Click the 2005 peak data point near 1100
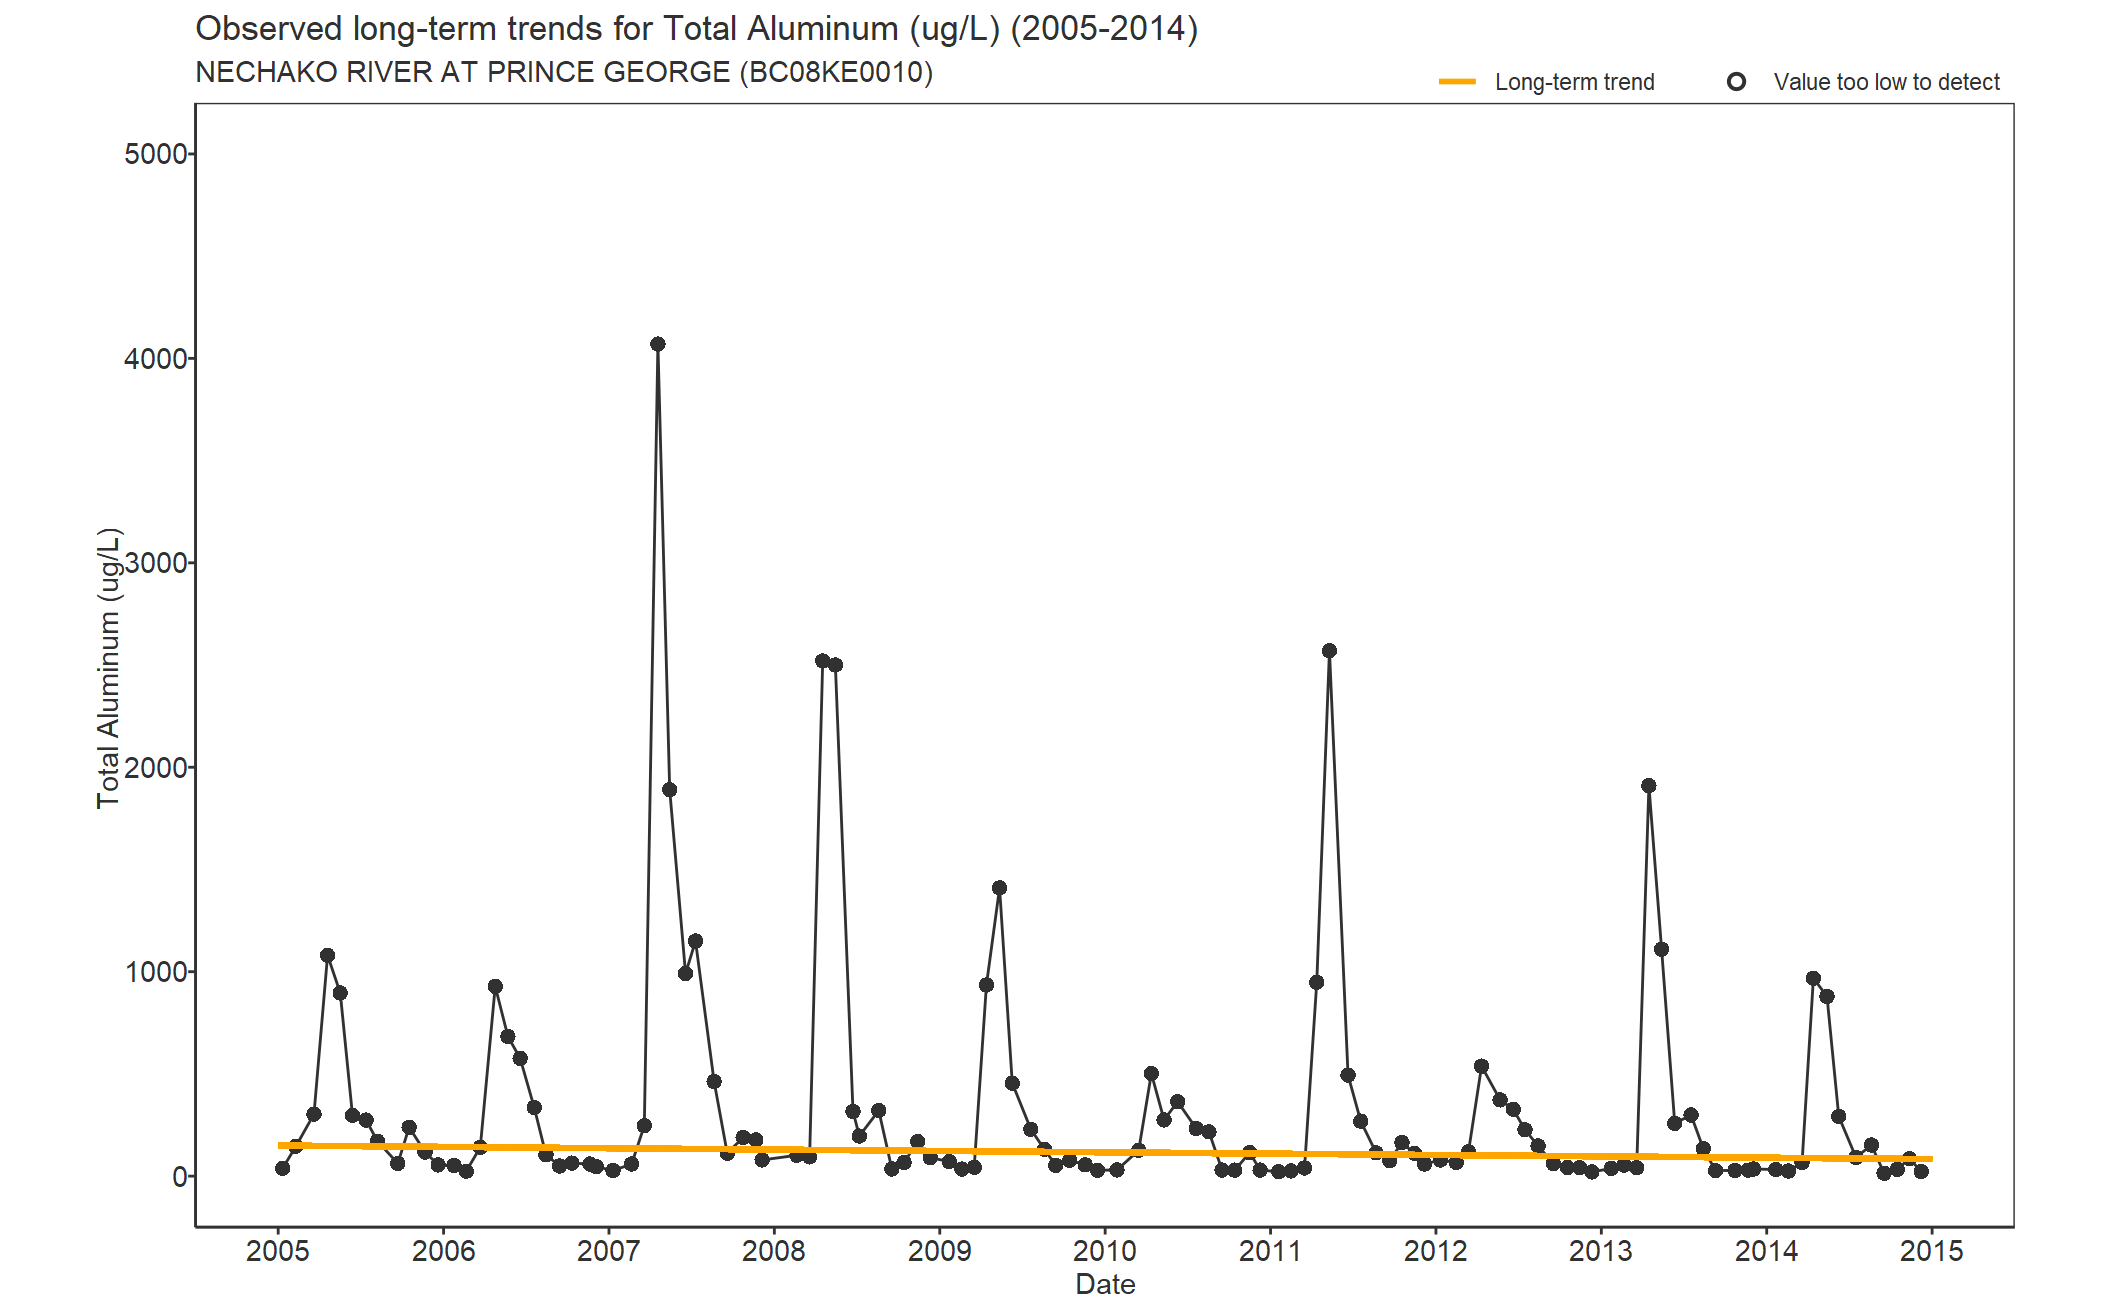2112x1309 pixels. (x=327, y=956)
